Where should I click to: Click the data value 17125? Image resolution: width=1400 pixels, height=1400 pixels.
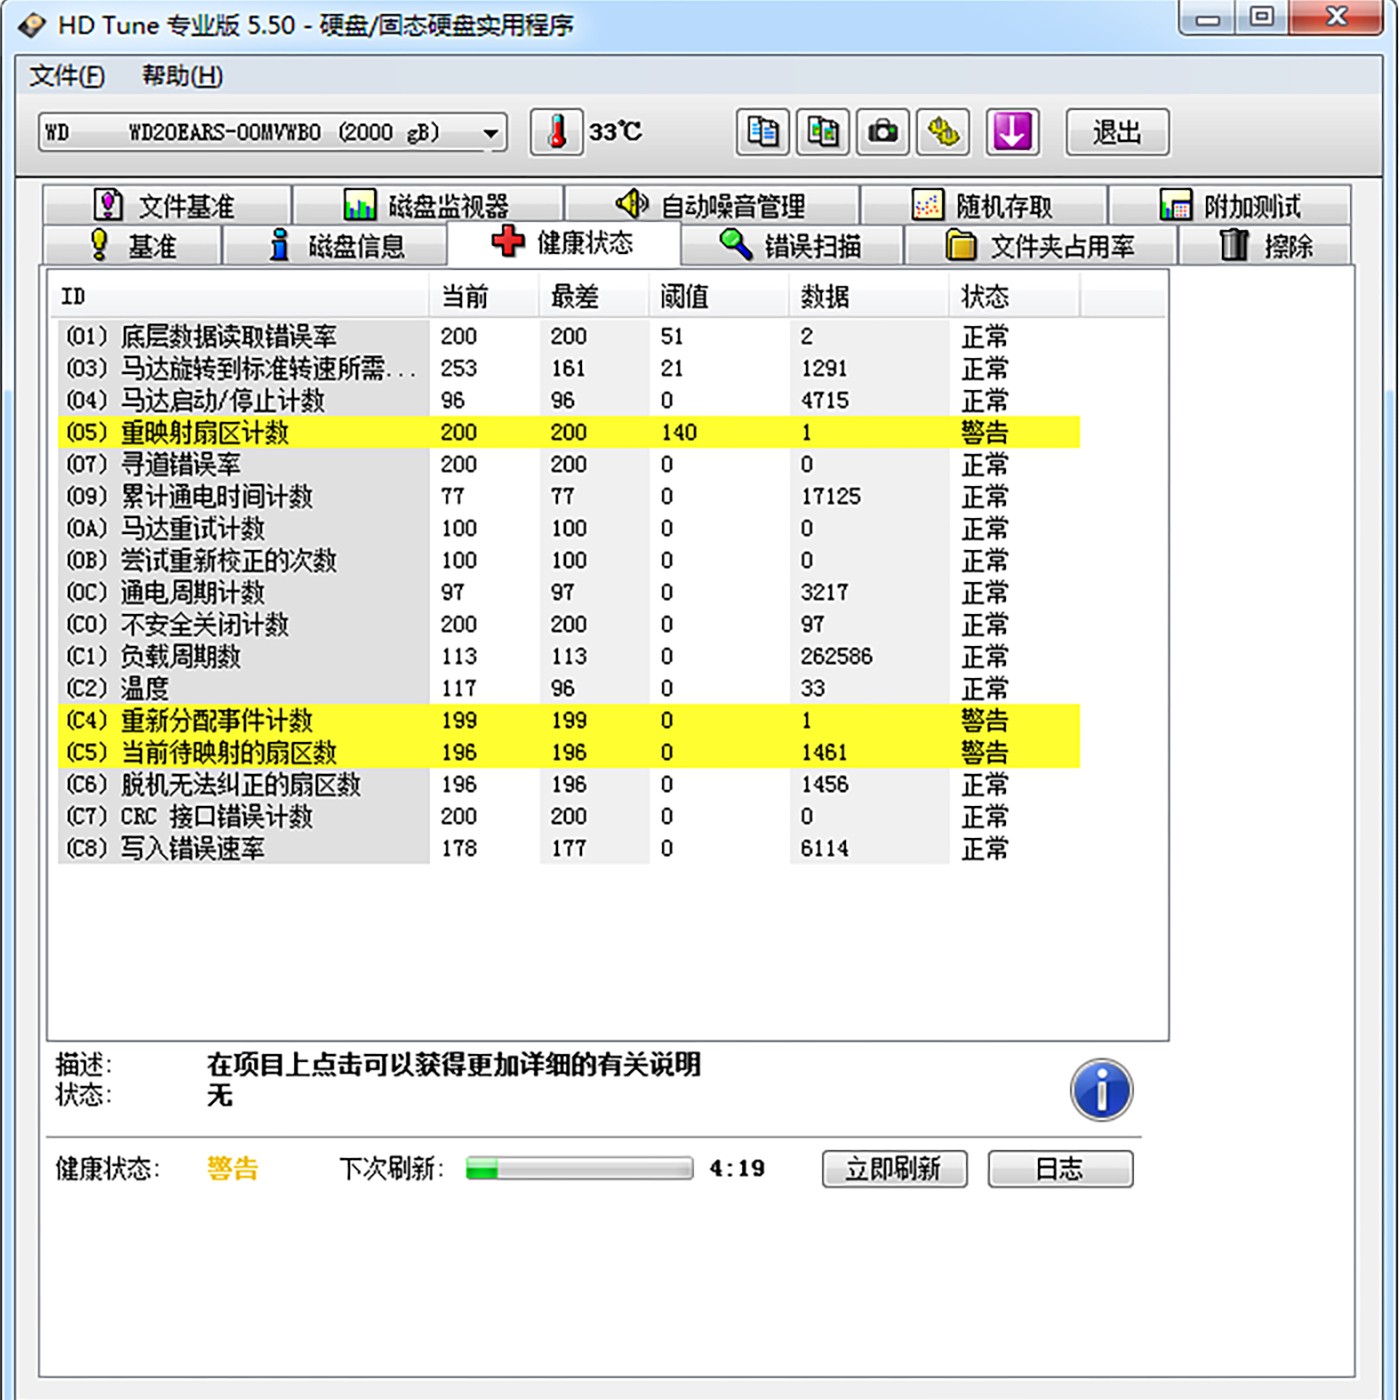click(x=830, y=496)
